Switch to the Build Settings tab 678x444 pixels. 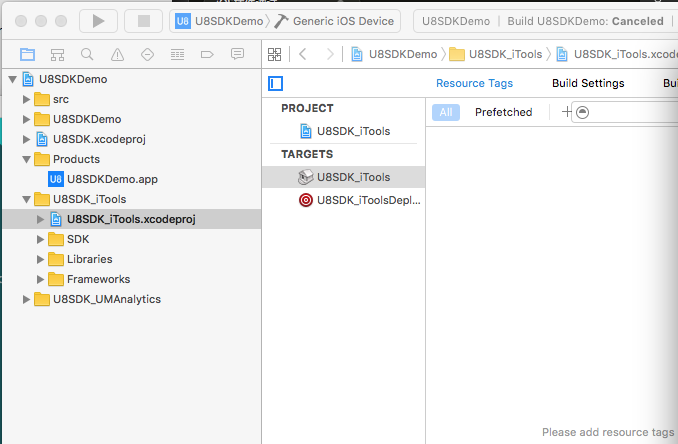[x=588, y=83]
